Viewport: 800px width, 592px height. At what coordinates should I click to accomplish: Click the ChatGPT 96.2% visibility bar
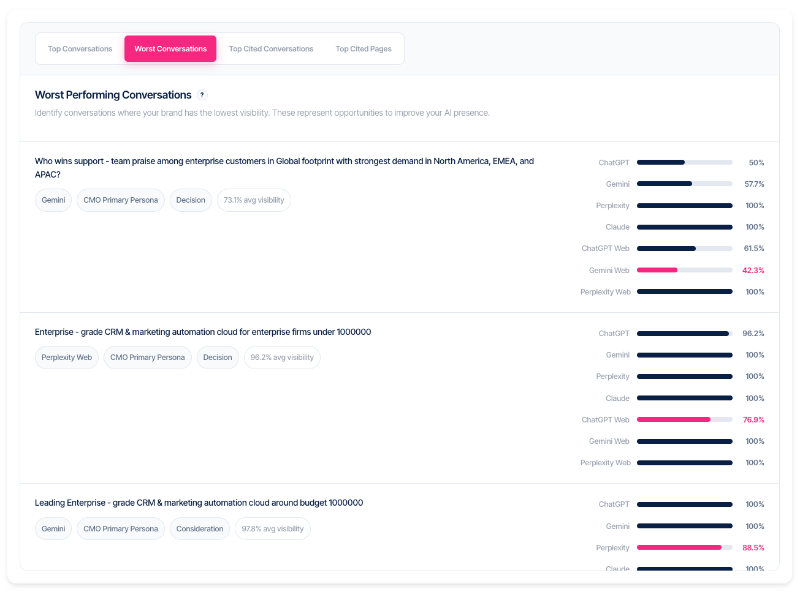684,333
